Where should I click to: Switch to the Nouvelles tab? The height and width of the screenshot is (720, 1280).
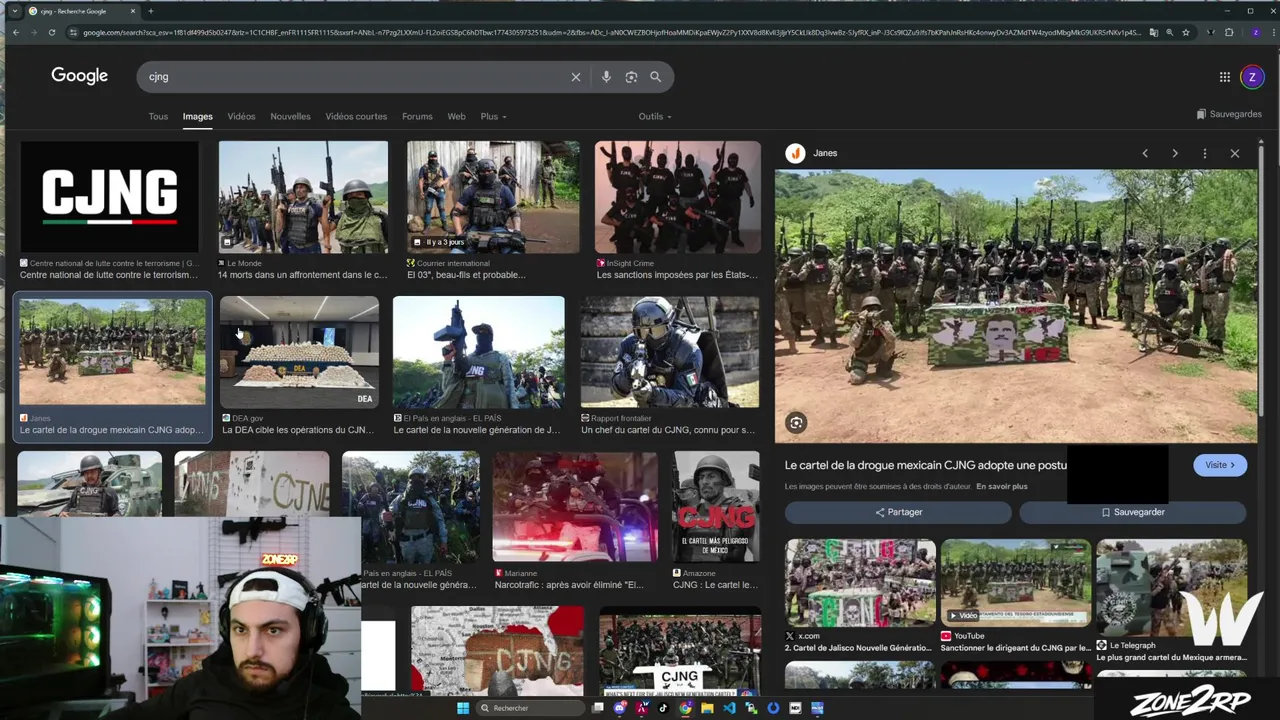290,116
